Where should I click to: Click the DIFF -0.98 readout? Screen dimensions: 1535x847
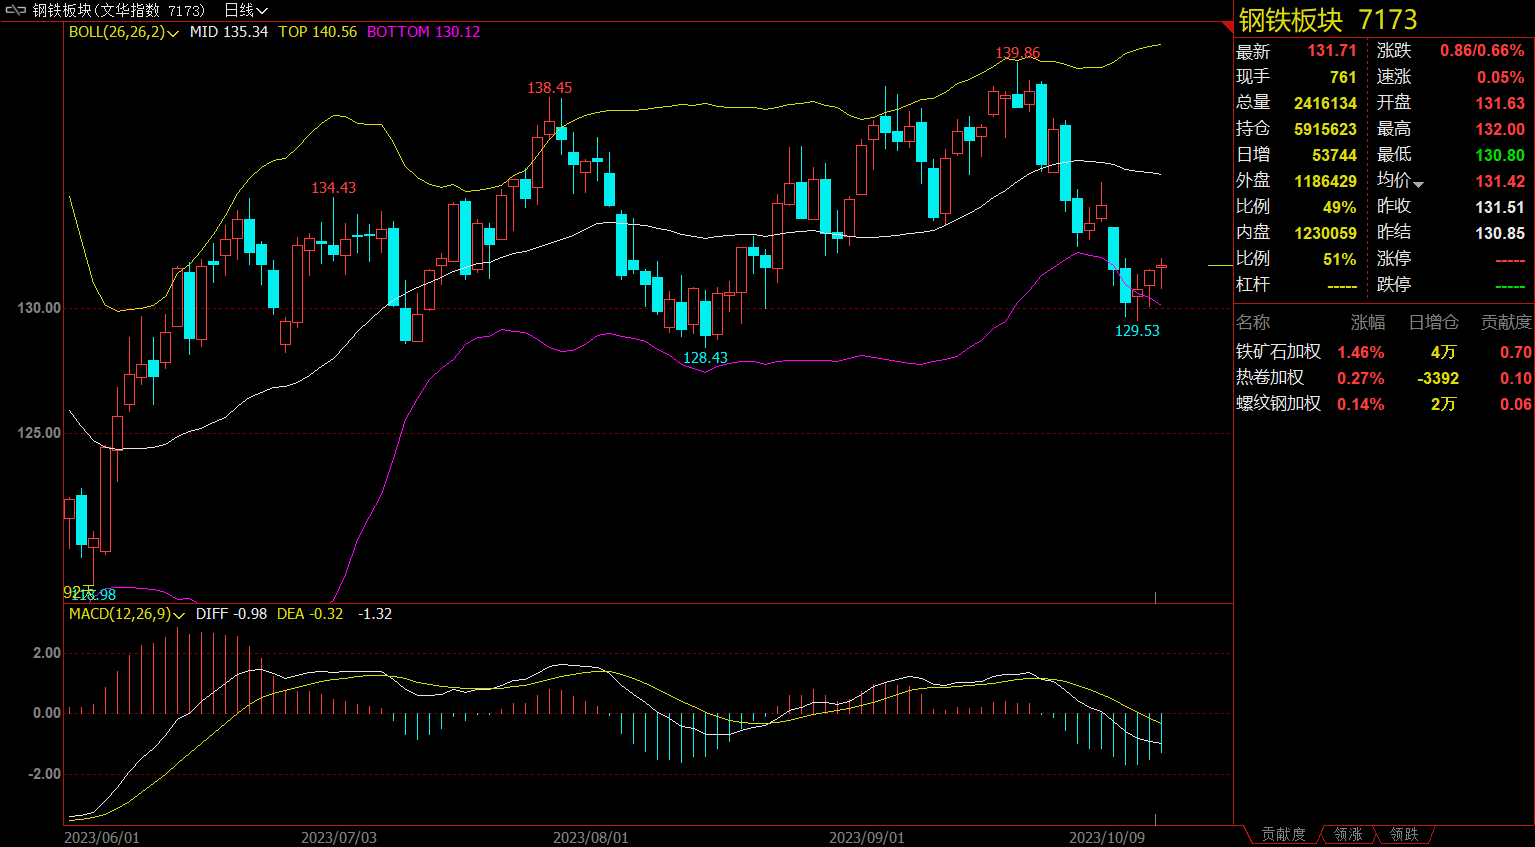coord(231,614)
